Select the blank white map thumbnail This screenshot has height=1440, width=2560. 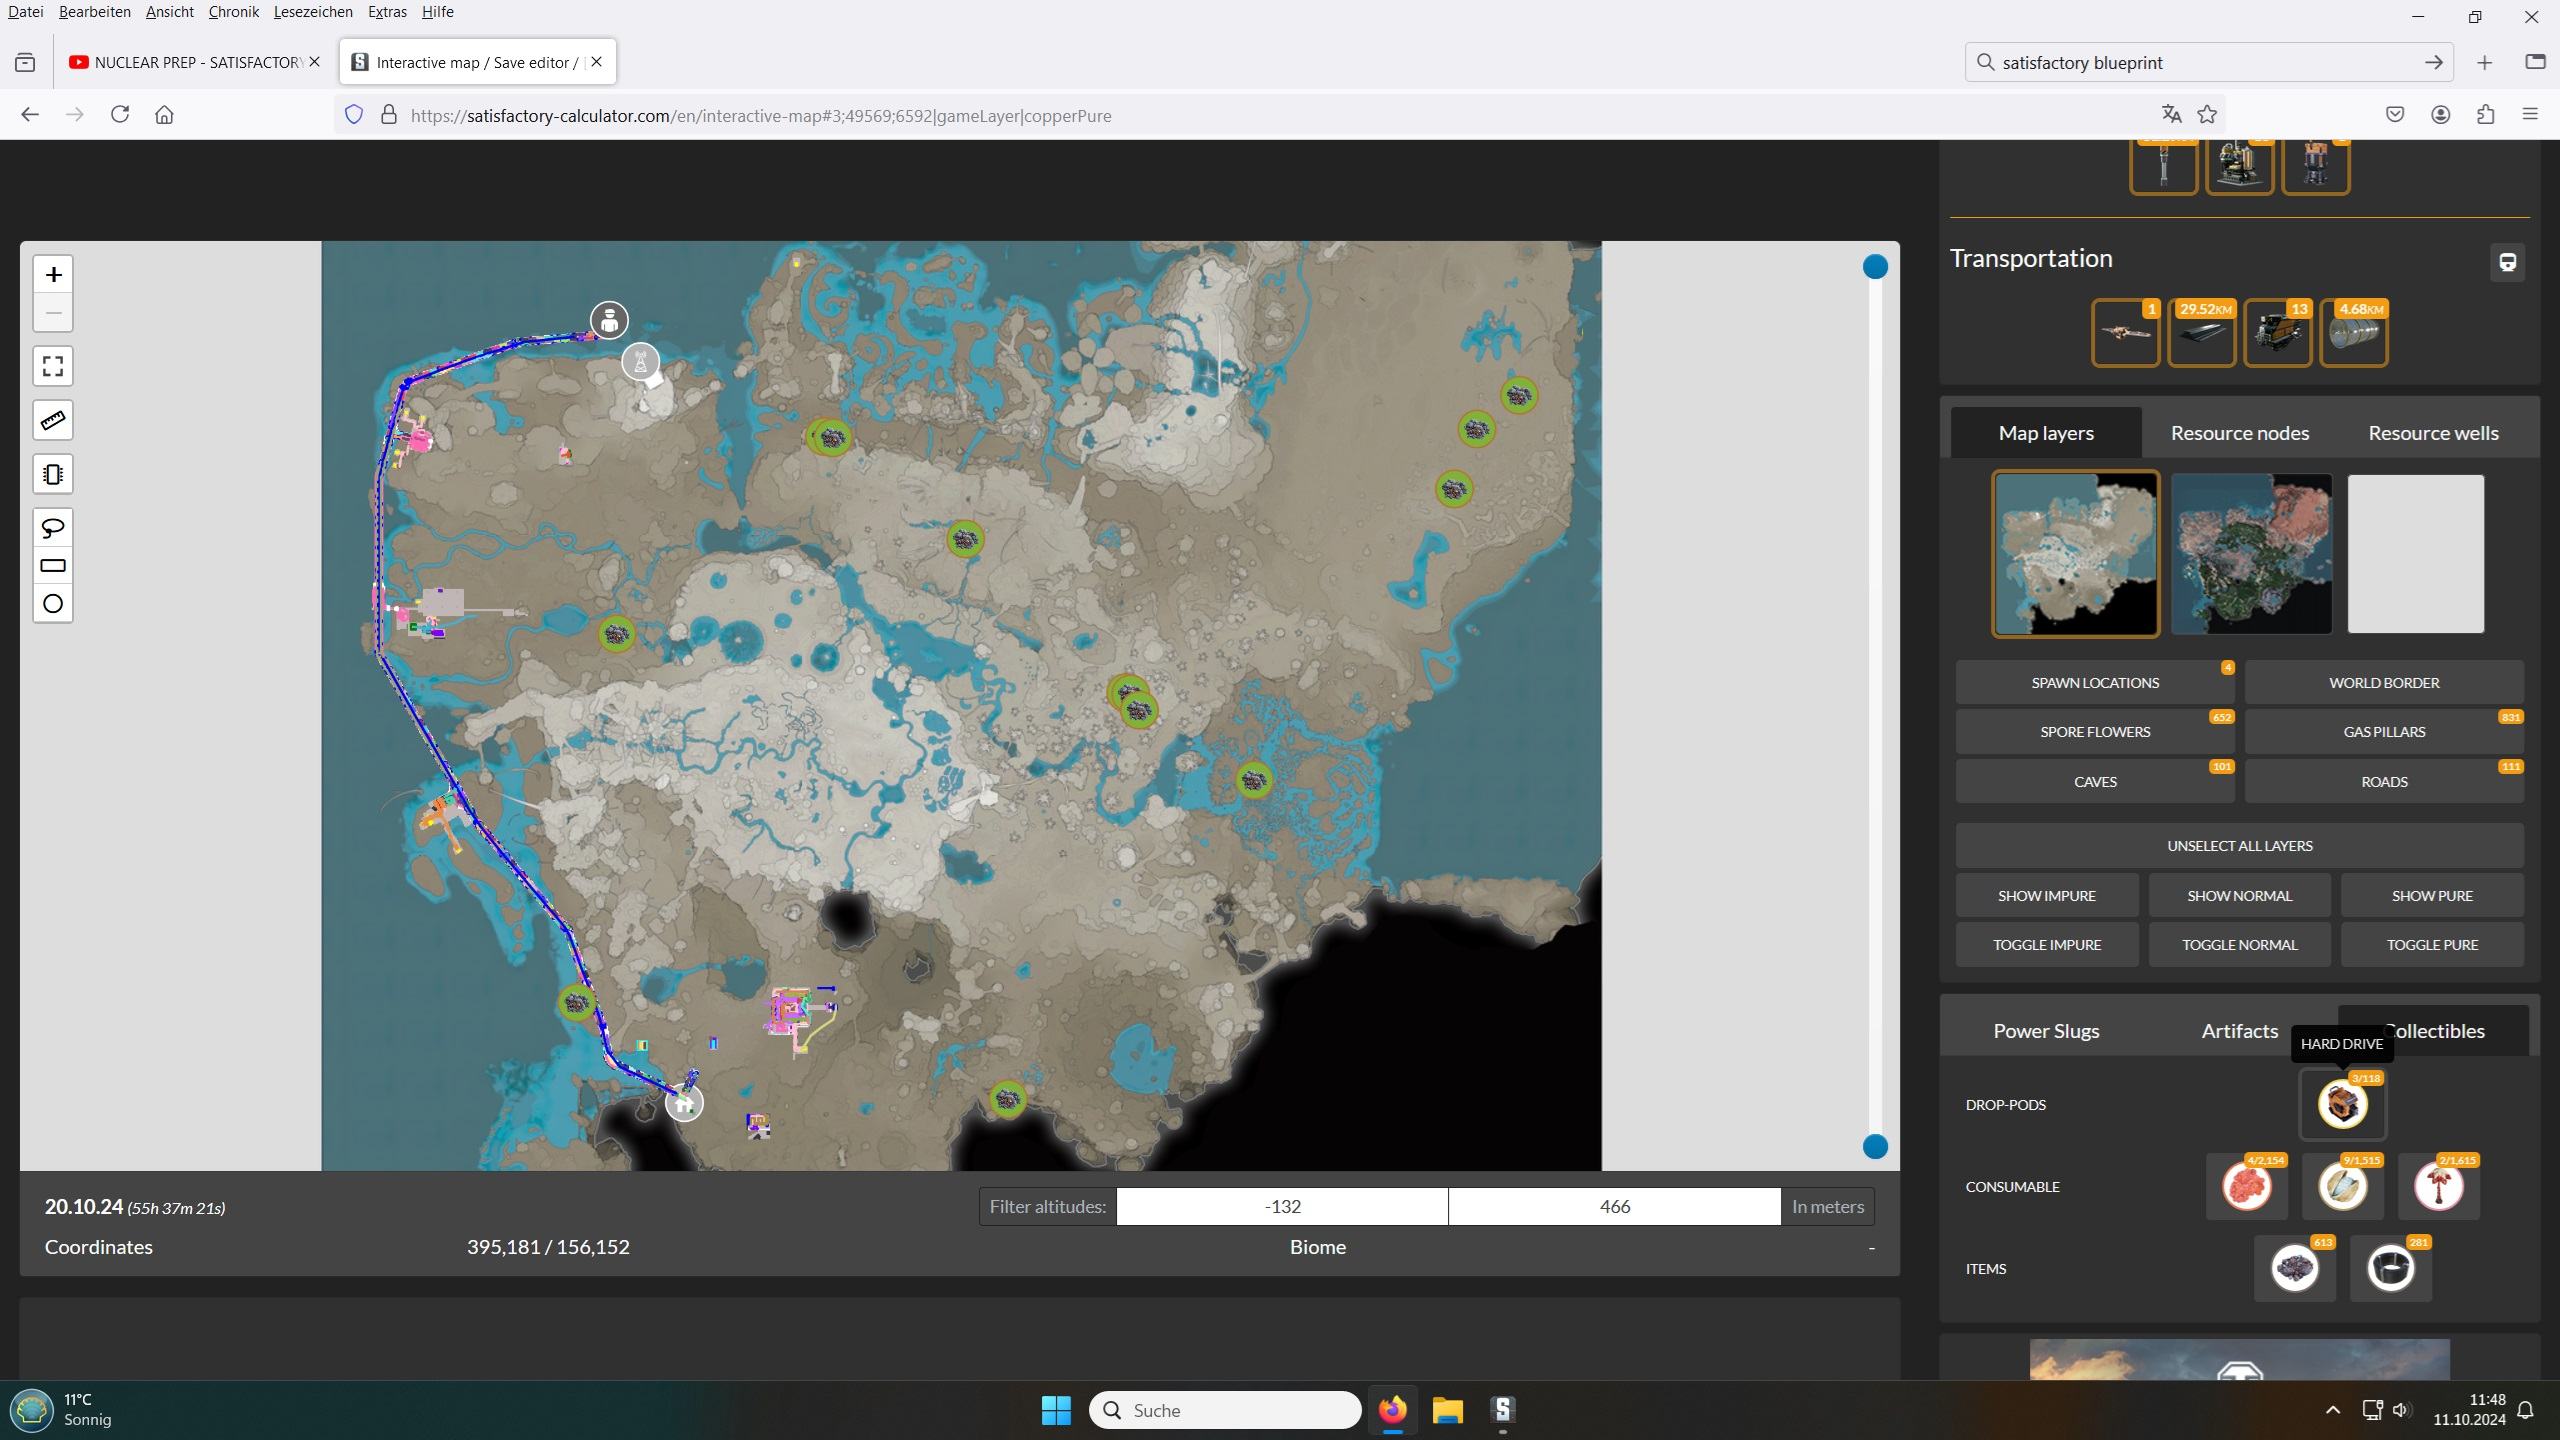pos(2416,554)
